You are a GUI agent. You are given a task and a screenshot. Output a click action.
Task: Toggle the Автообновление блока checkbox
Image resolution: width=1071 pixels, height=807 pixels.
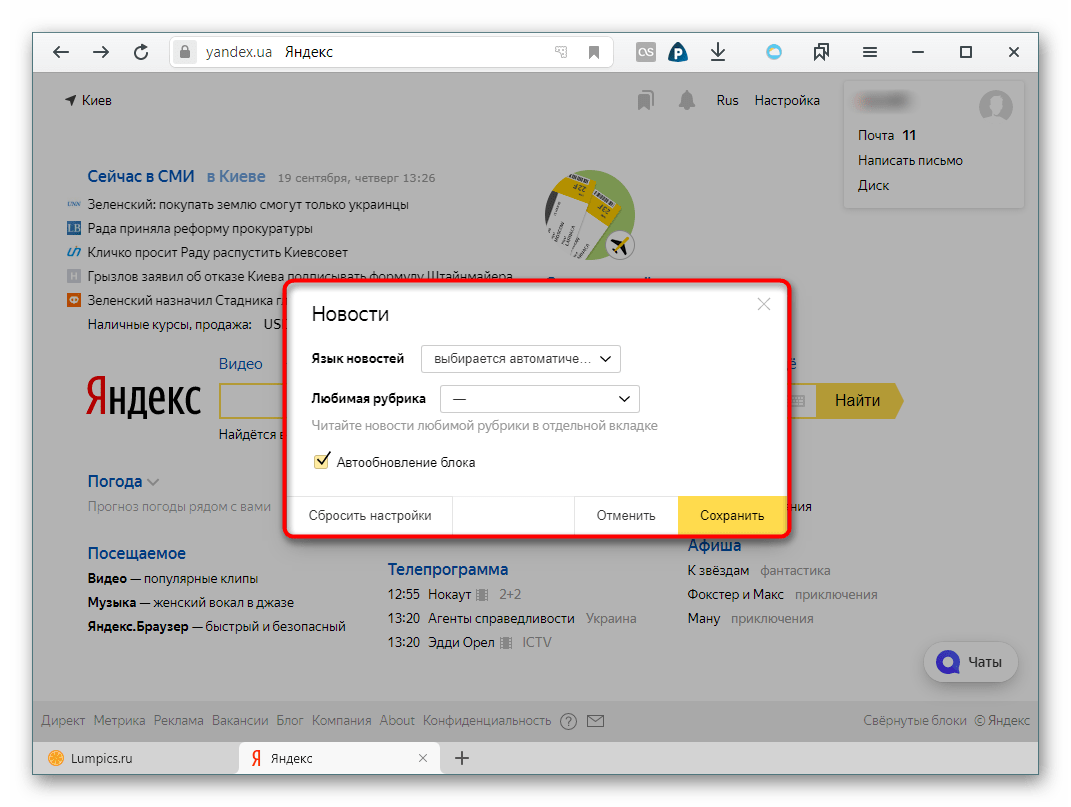click(322, 462)
